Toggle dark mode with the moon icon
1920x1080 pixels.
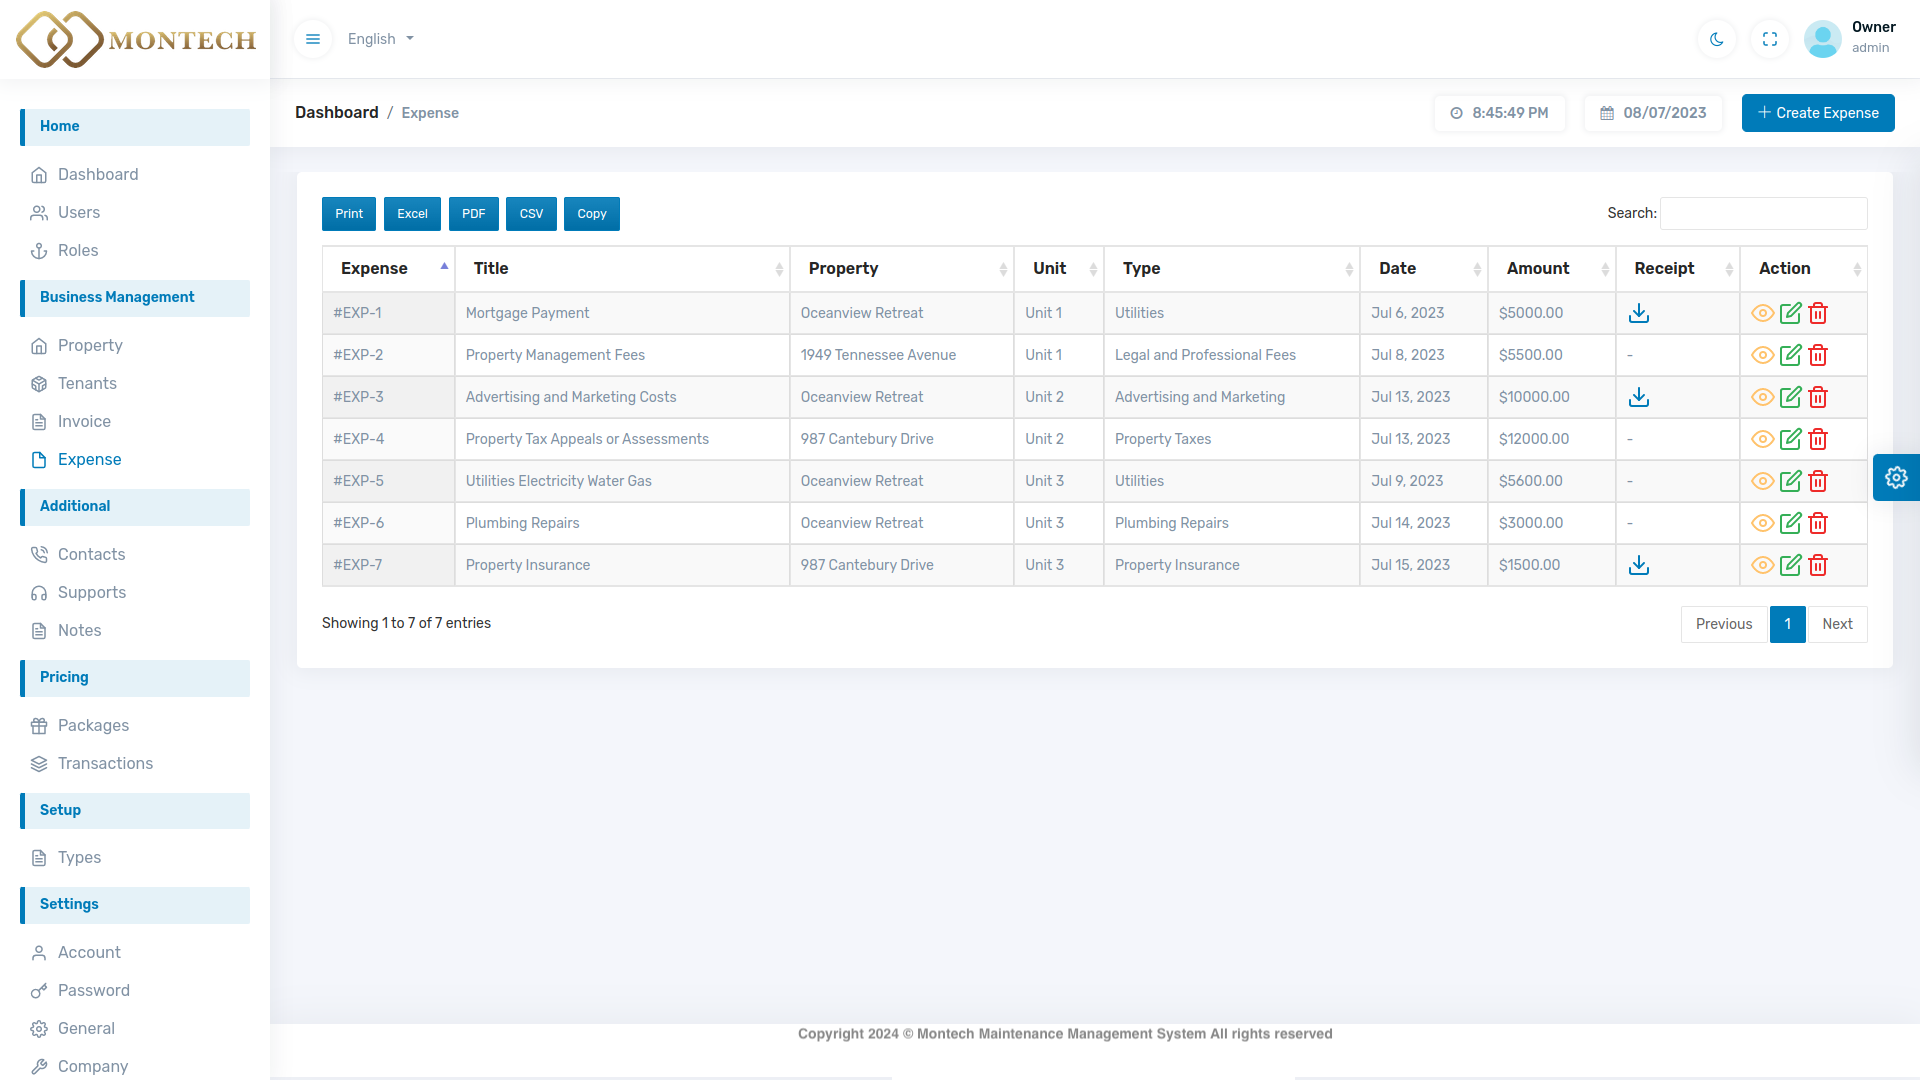[x=1716, y=39]
